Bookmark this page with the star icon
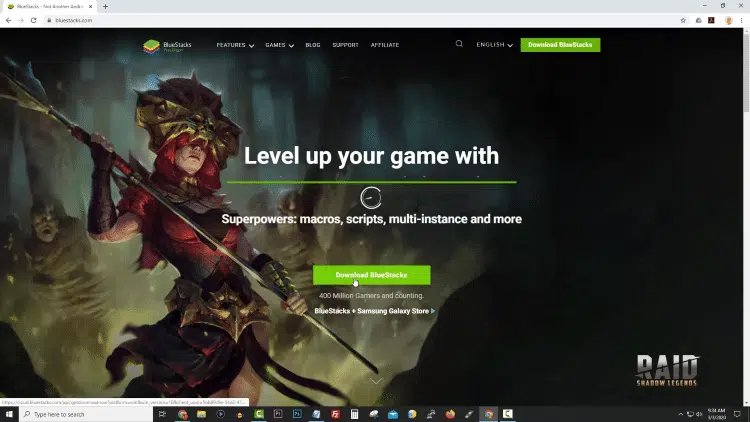 coord(683,20)
